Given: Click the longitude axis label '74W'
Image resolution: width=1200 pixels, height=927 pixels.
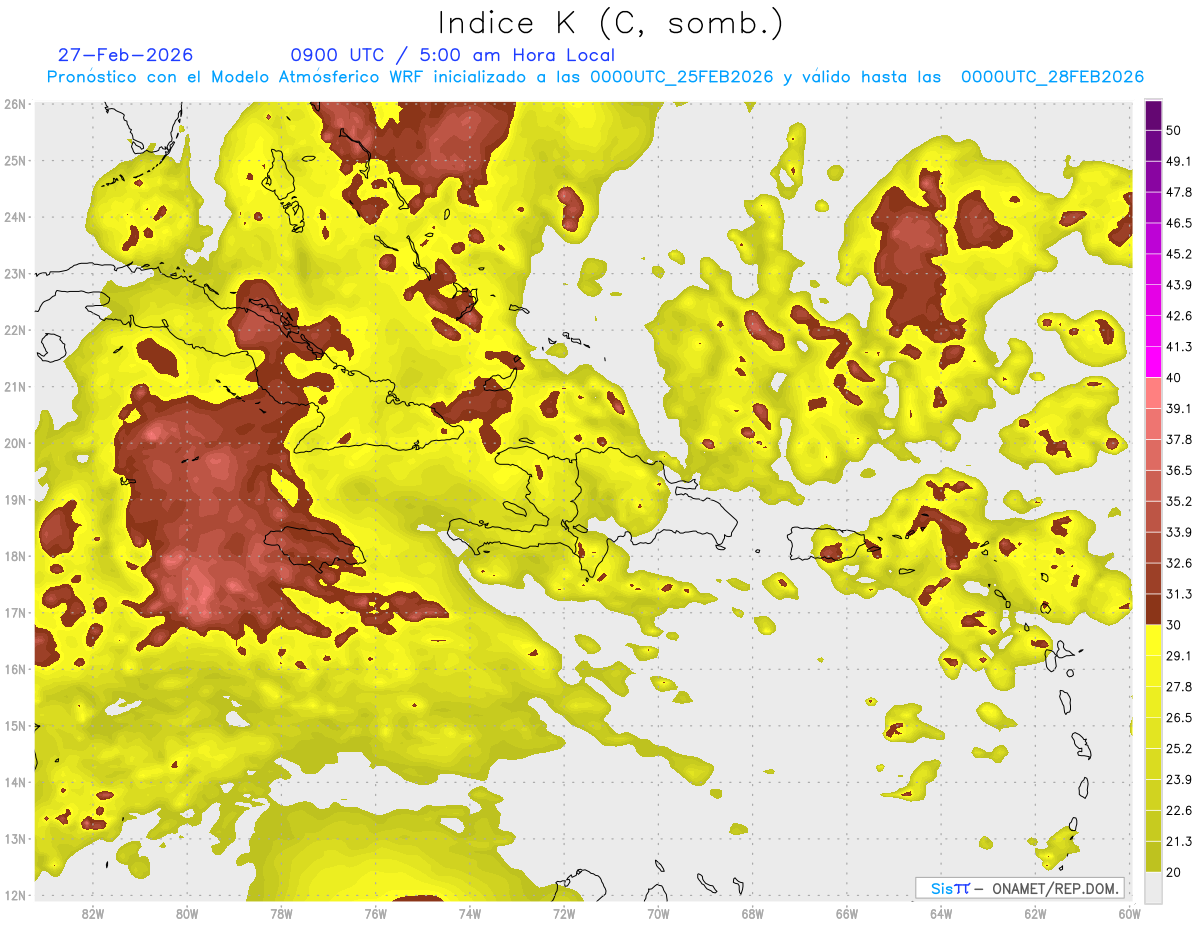Looking at the screenshot, I should 470,913.
